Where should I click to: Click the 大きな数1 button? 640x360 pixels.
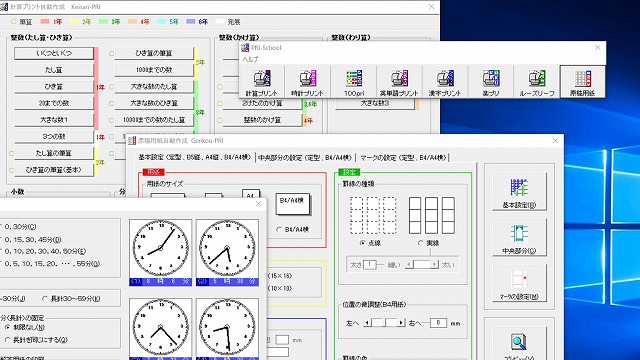point(54,120)
